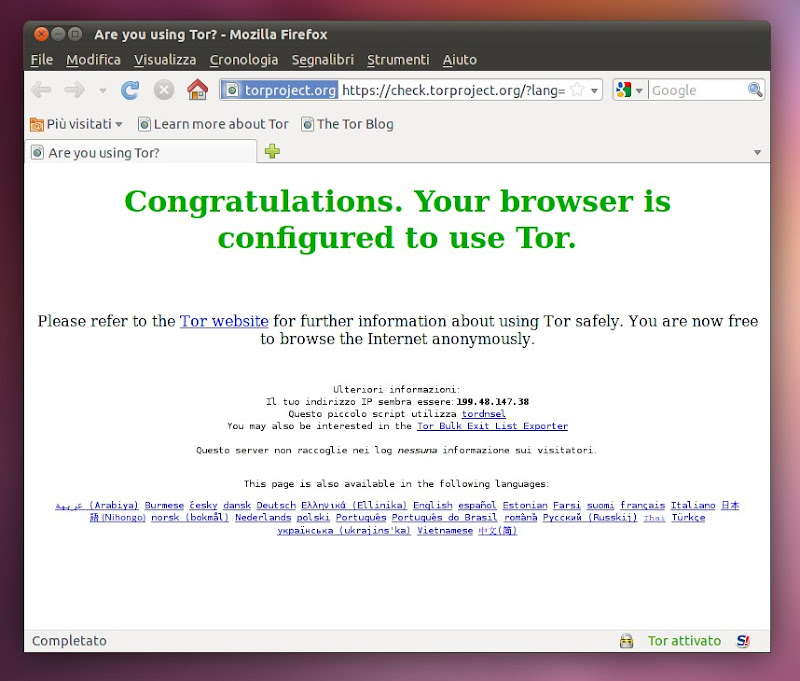800x681 pixels.
Task: Open the Strumenti menu
Action: [398, 60]
